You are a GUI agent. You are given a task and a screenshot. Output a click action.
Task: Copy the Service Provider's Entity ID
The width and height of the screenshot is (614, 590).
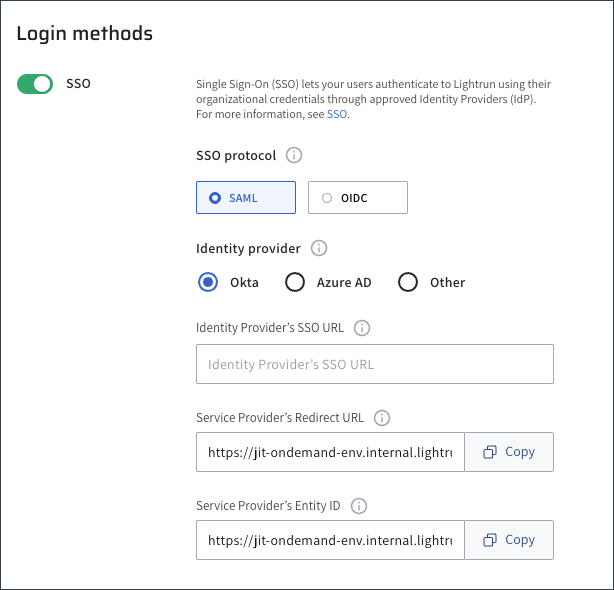tap(509, 540)
